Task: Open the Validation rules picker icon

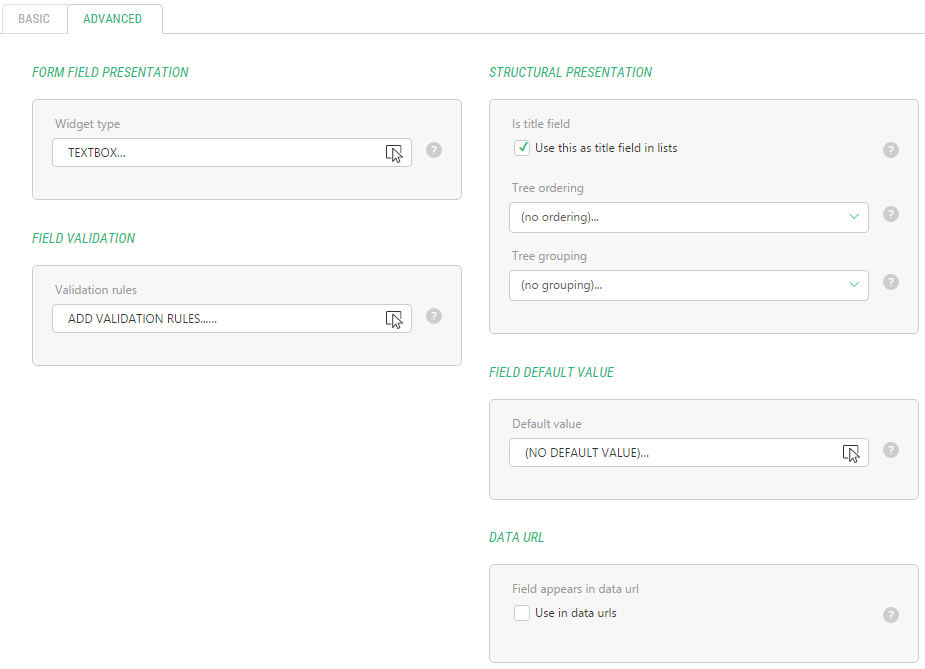Action: [394, 319]
